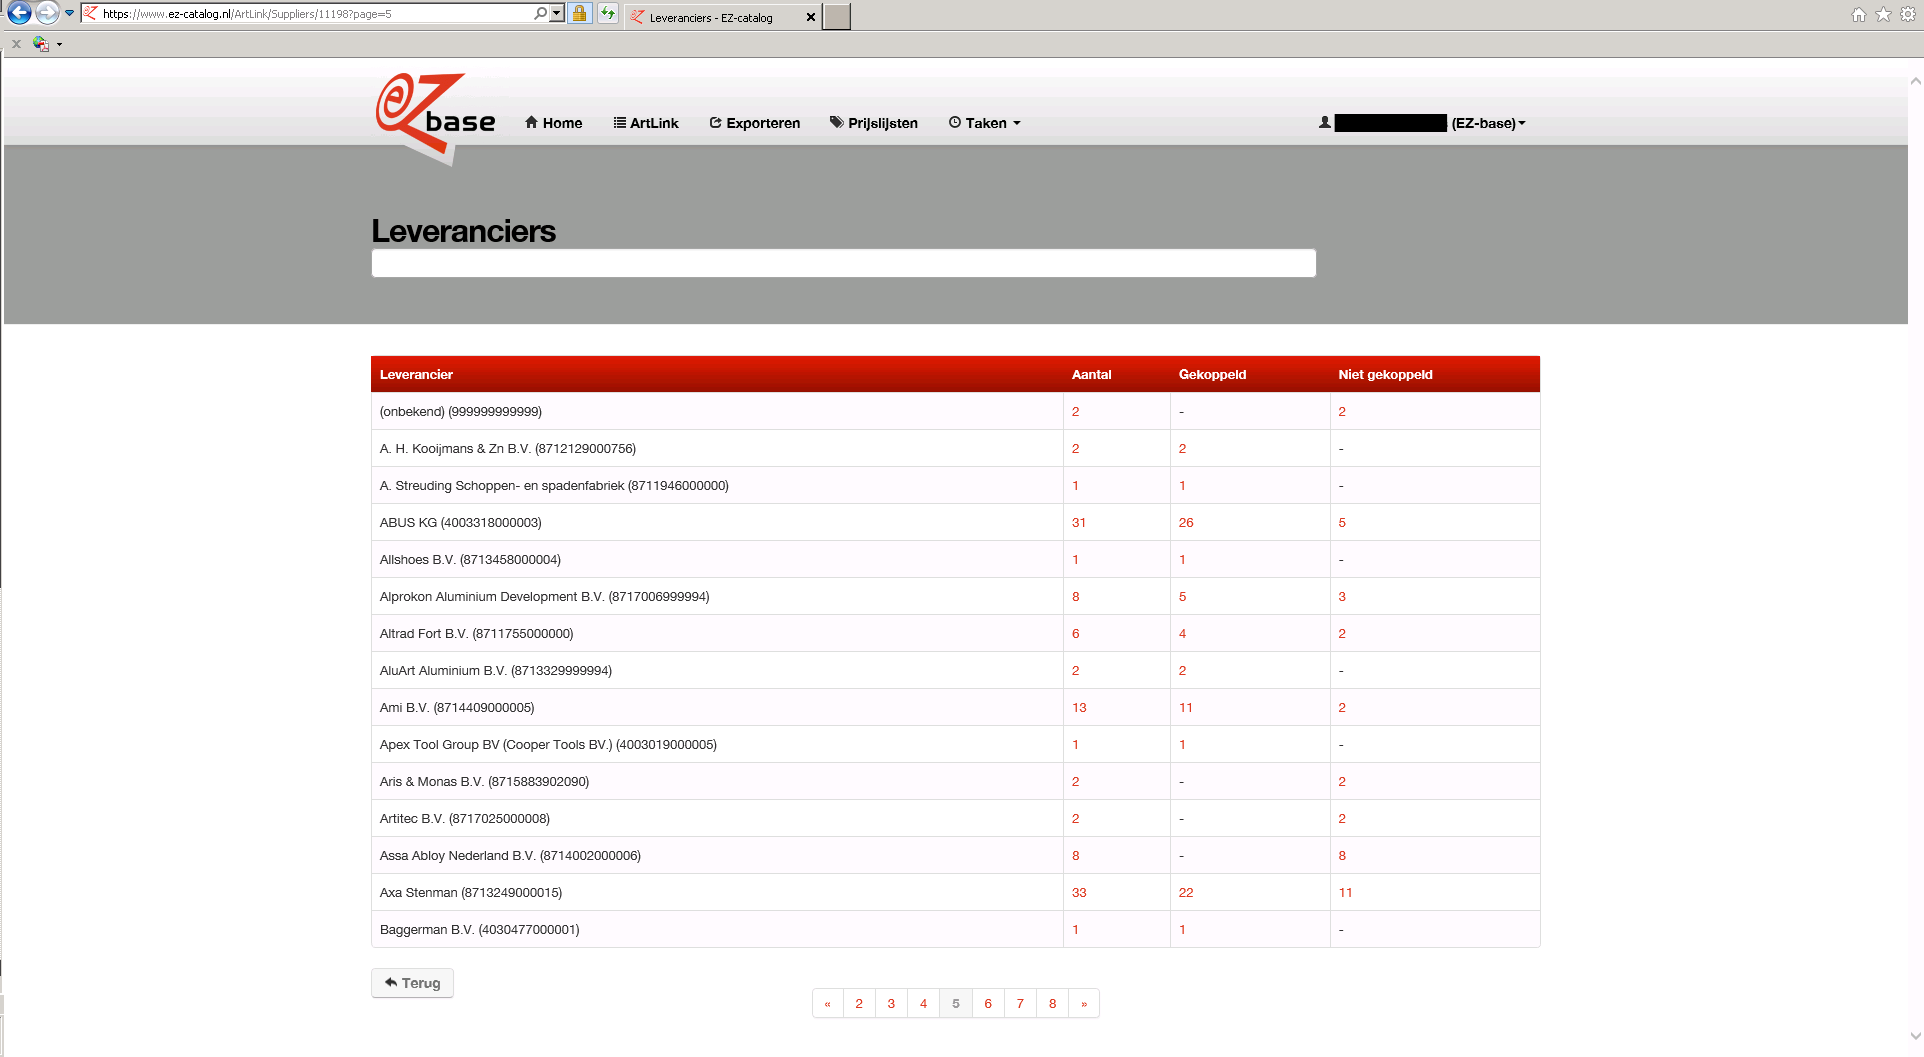Click Gekoppeld 22 for Axa Stenman

pos(1186,893)
